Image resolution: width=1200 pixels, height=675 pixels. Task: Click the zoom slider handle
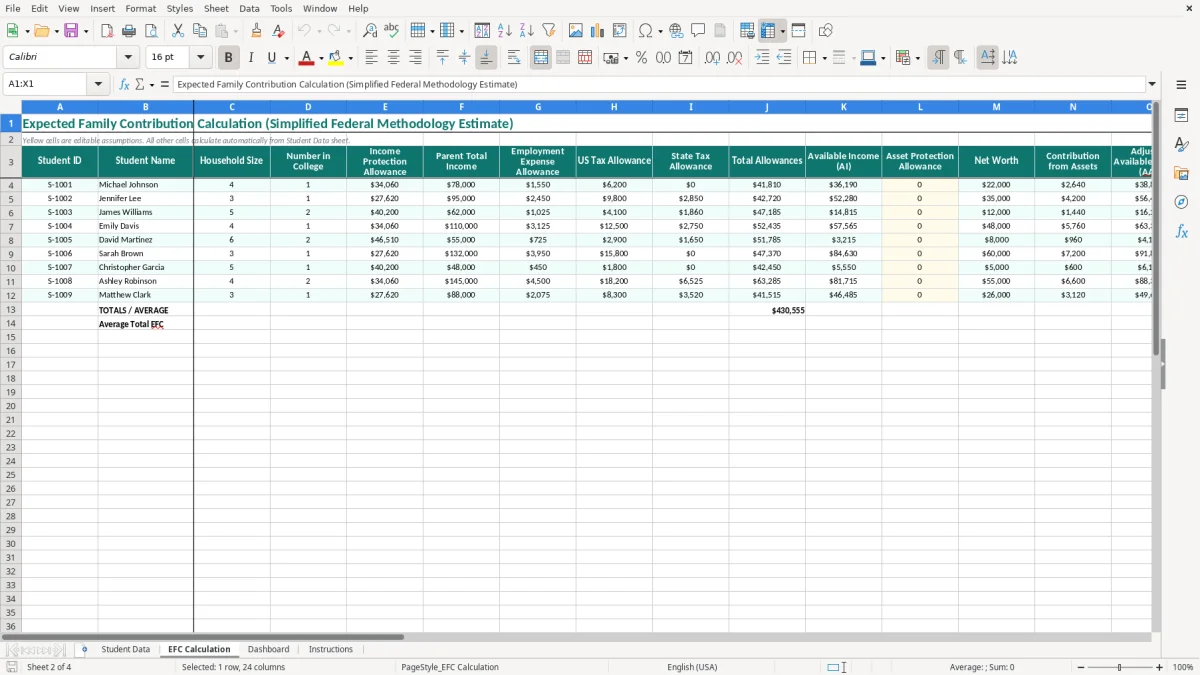[x=1119, y=667]
